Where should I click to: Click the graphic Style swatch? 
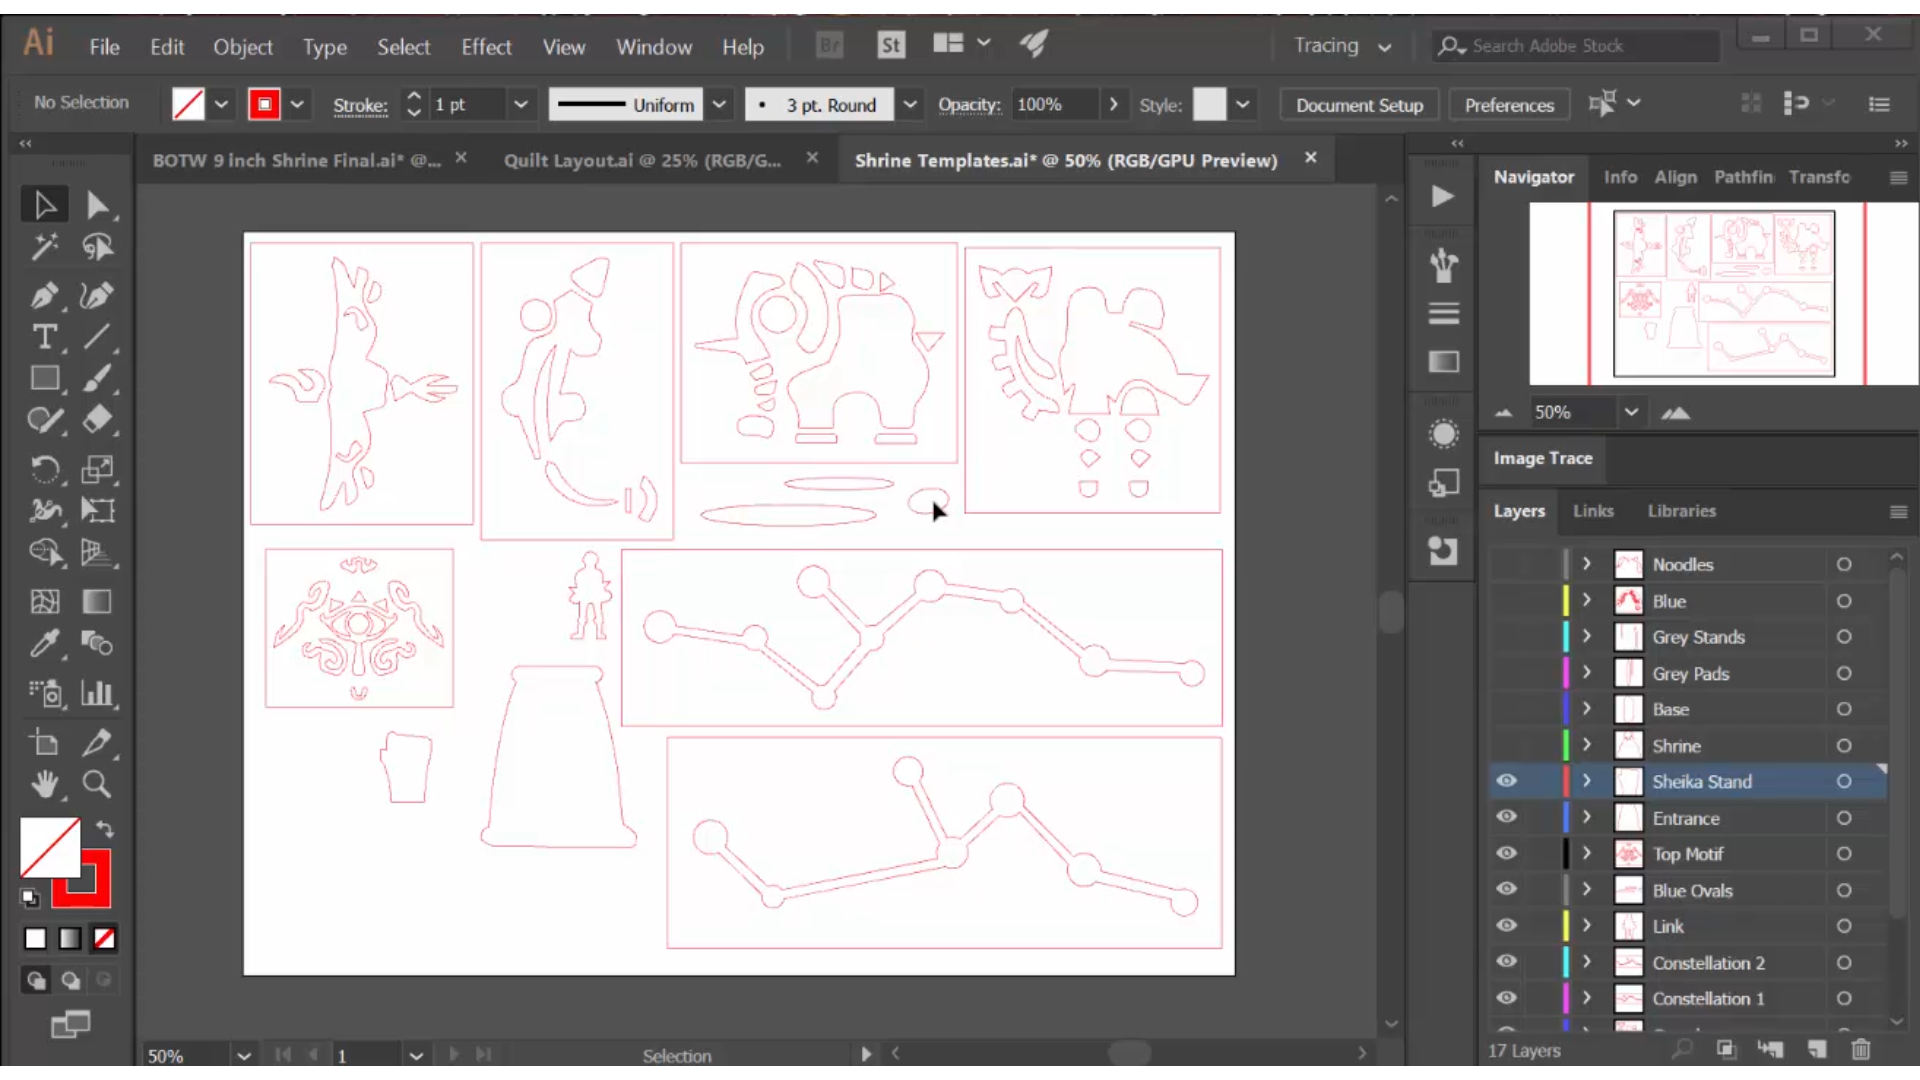[x=1209, y=104]
